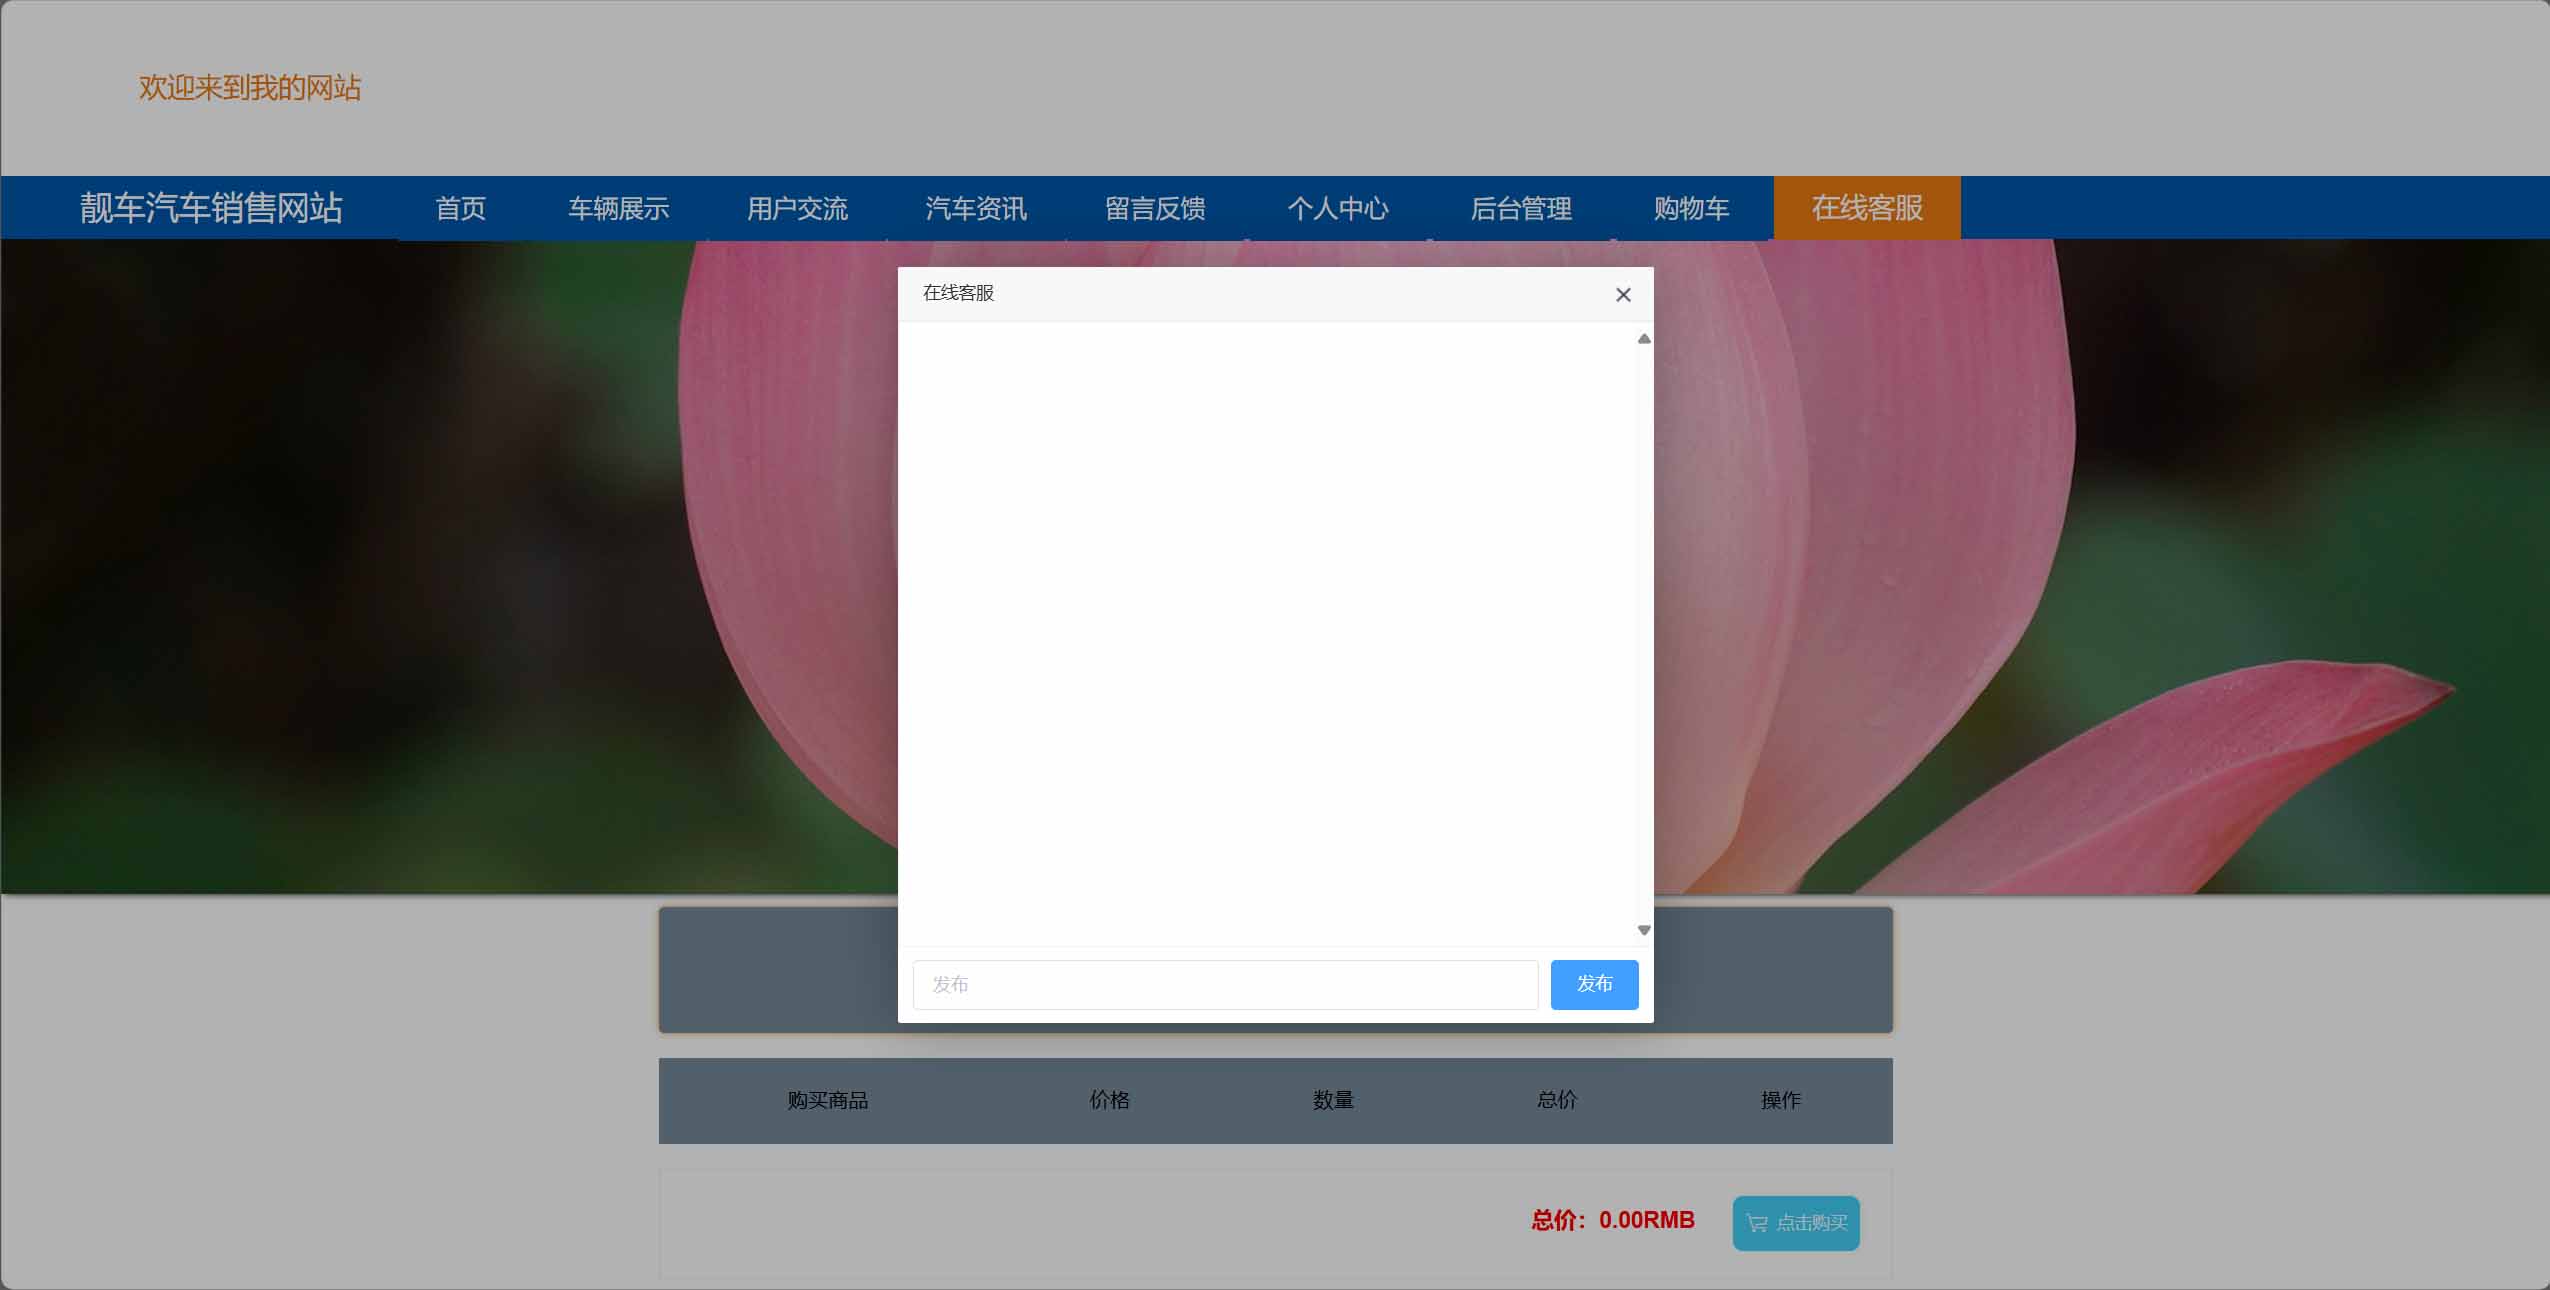This screenshot has height=1290, width=2550.
Task: Click the chat scrollbar up arrow
Action: [x=1644, y=339]
